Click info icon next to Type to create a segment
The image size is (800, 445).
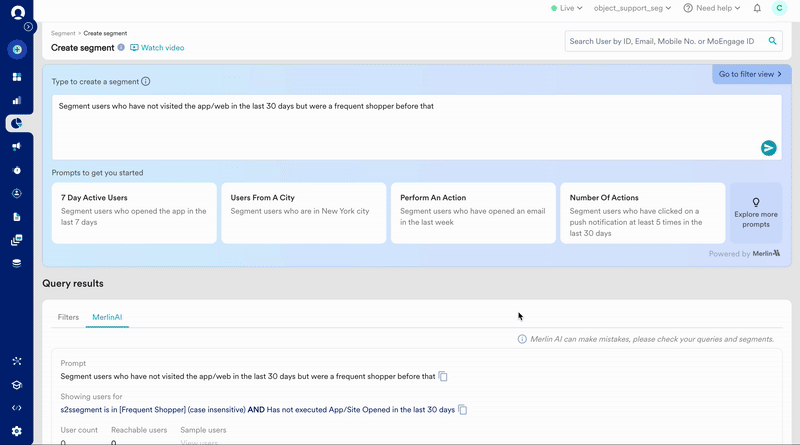(x=145, y=81)
